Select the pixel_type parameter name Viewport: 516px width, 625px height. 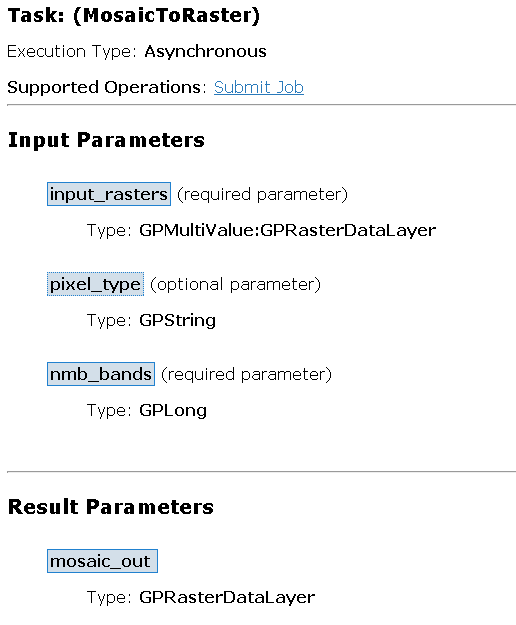coord(95,284)
